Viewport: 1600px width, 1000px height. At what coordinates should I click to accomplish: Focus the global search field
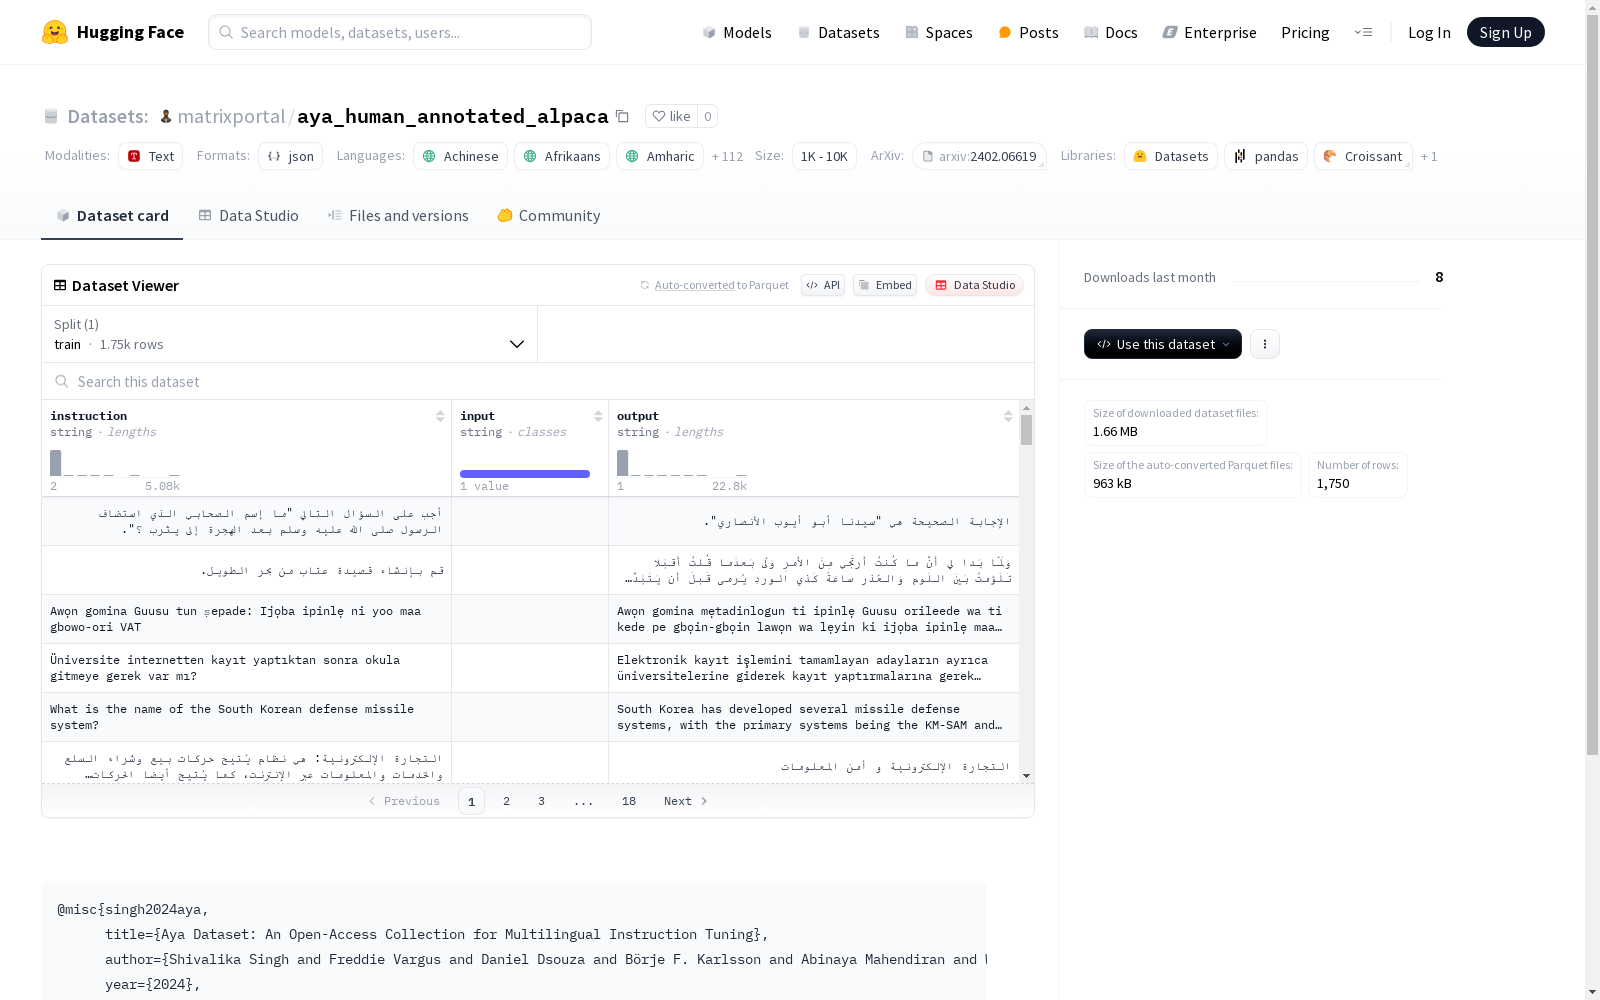(400, 32)
